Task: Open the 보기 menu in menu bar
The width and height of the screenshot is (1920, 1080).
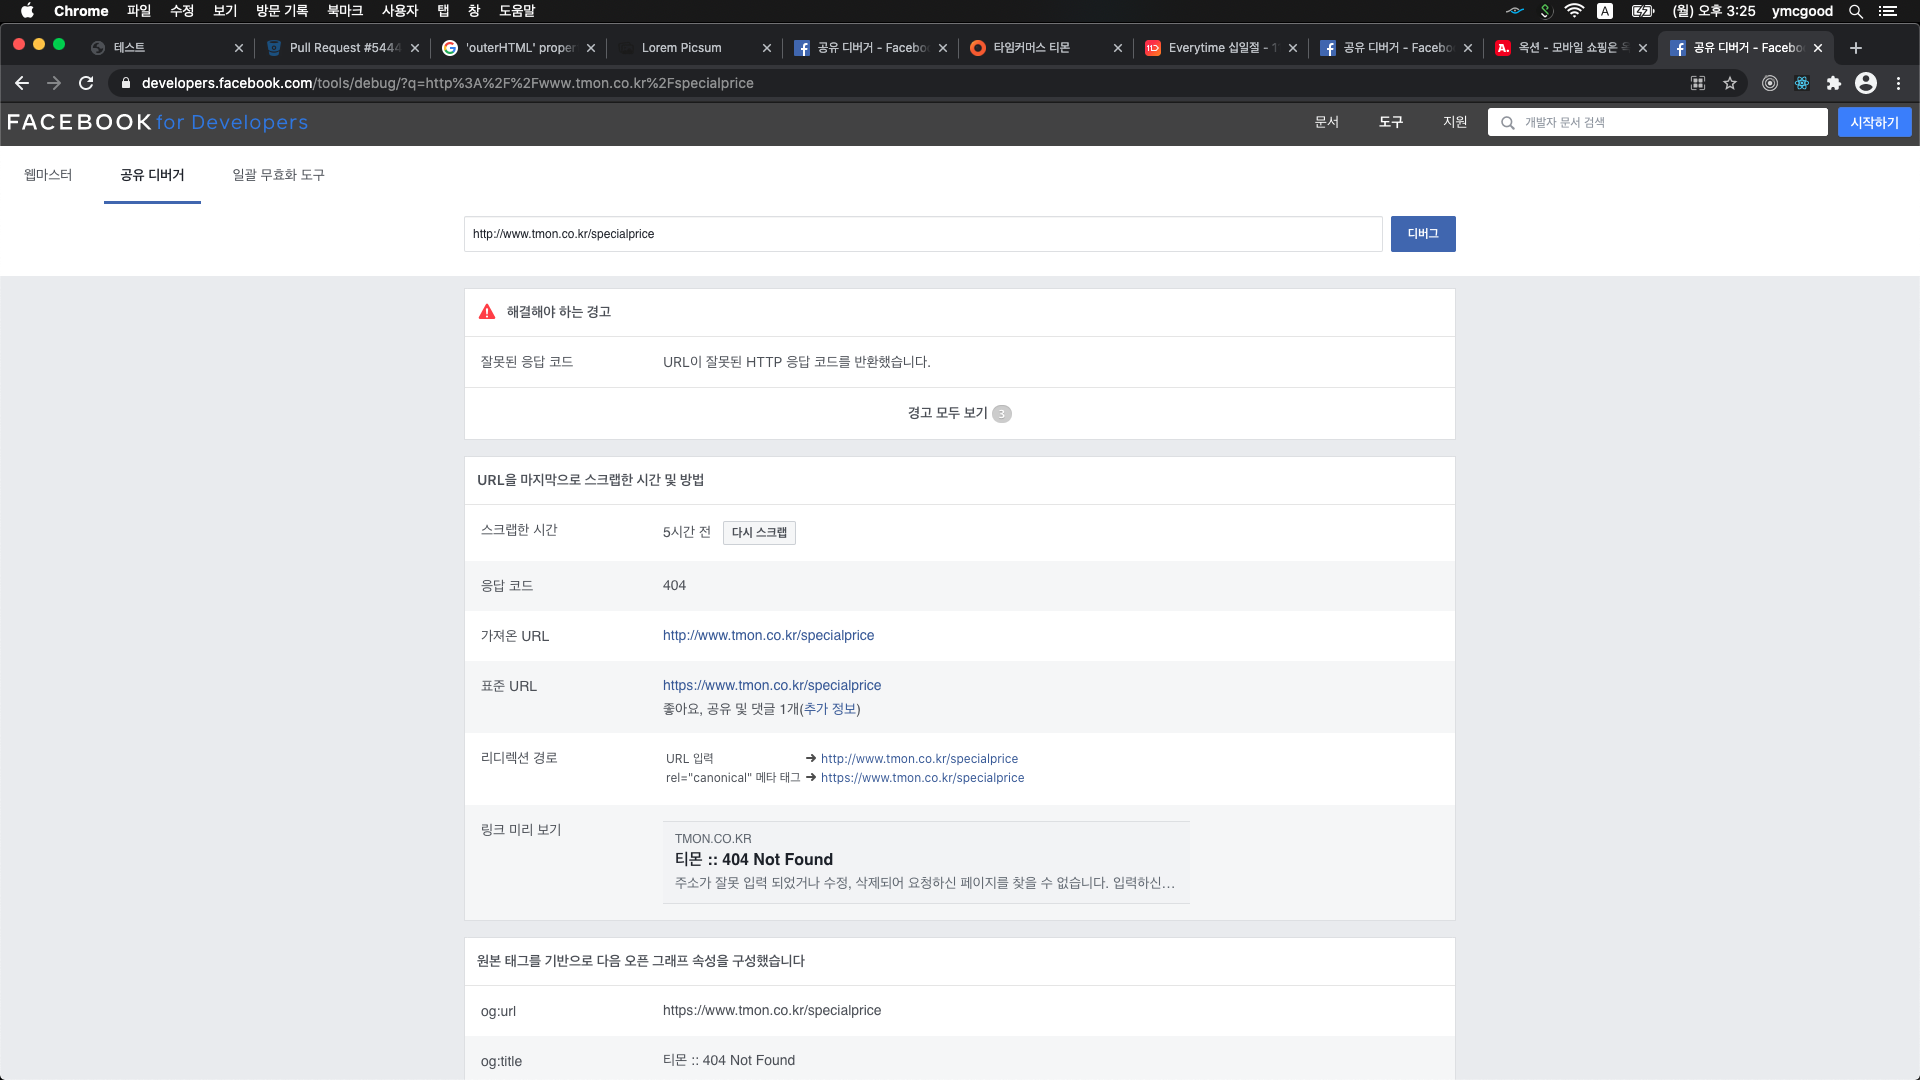Action: [225, 11]
